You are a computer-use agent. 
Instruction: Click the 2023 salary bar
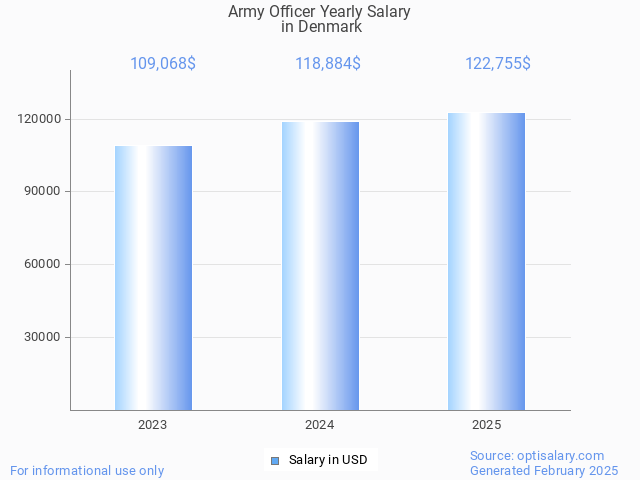(153, 278)
